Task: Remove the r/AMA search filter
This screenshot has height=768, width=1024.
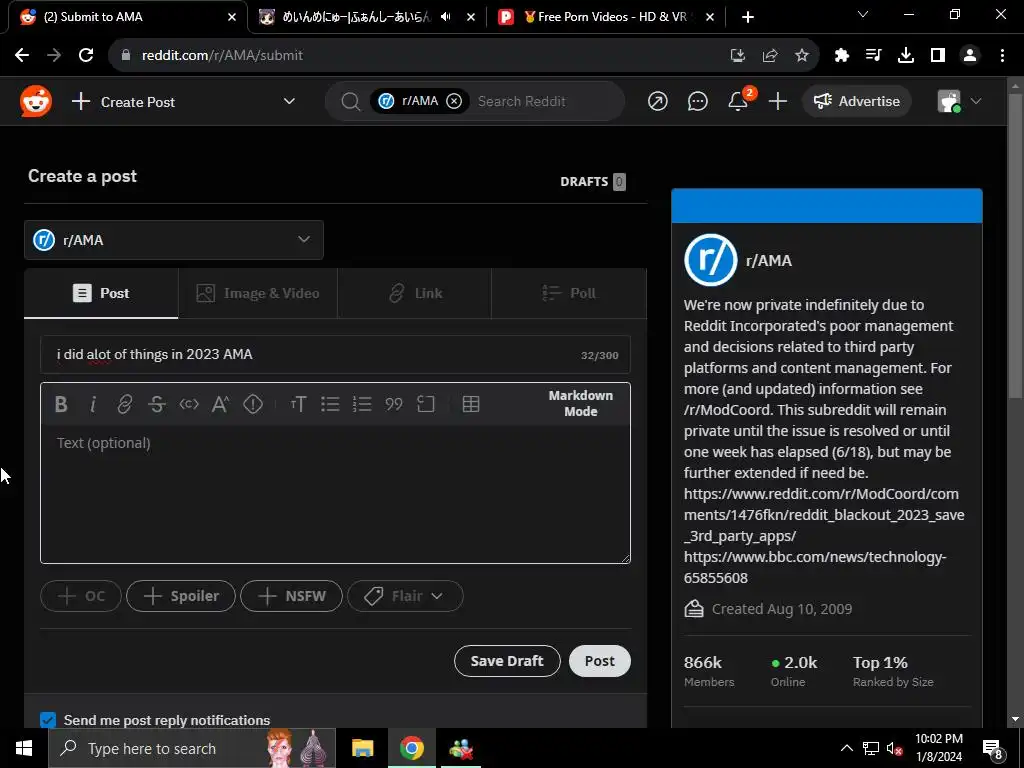Action: [x=454, y=101]
